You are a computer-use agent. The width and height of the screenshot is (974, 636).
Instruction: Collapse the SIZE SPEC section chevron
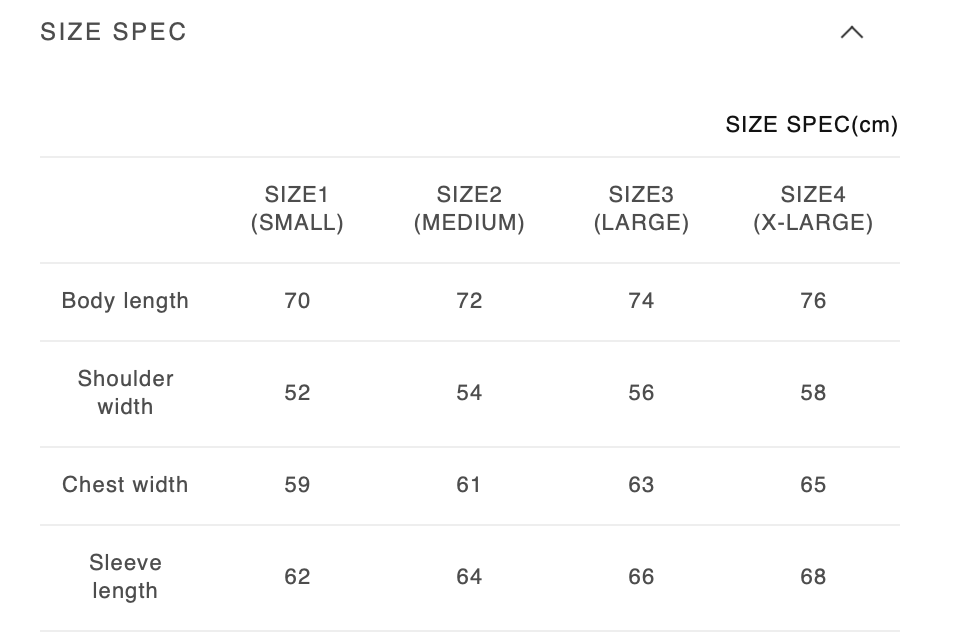coord(852,32)
